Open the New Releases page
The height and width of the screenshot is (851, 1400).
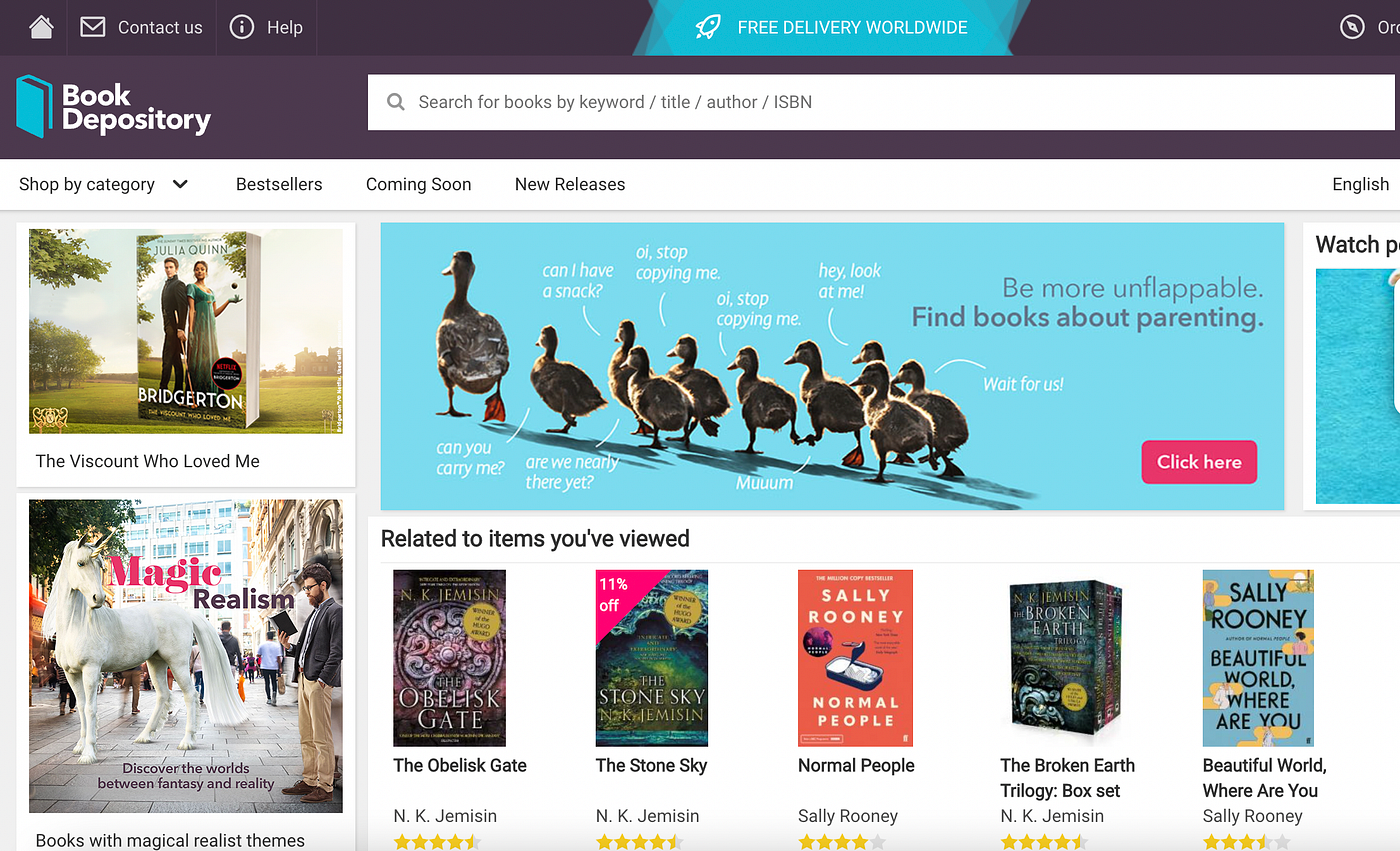point(569,184)
